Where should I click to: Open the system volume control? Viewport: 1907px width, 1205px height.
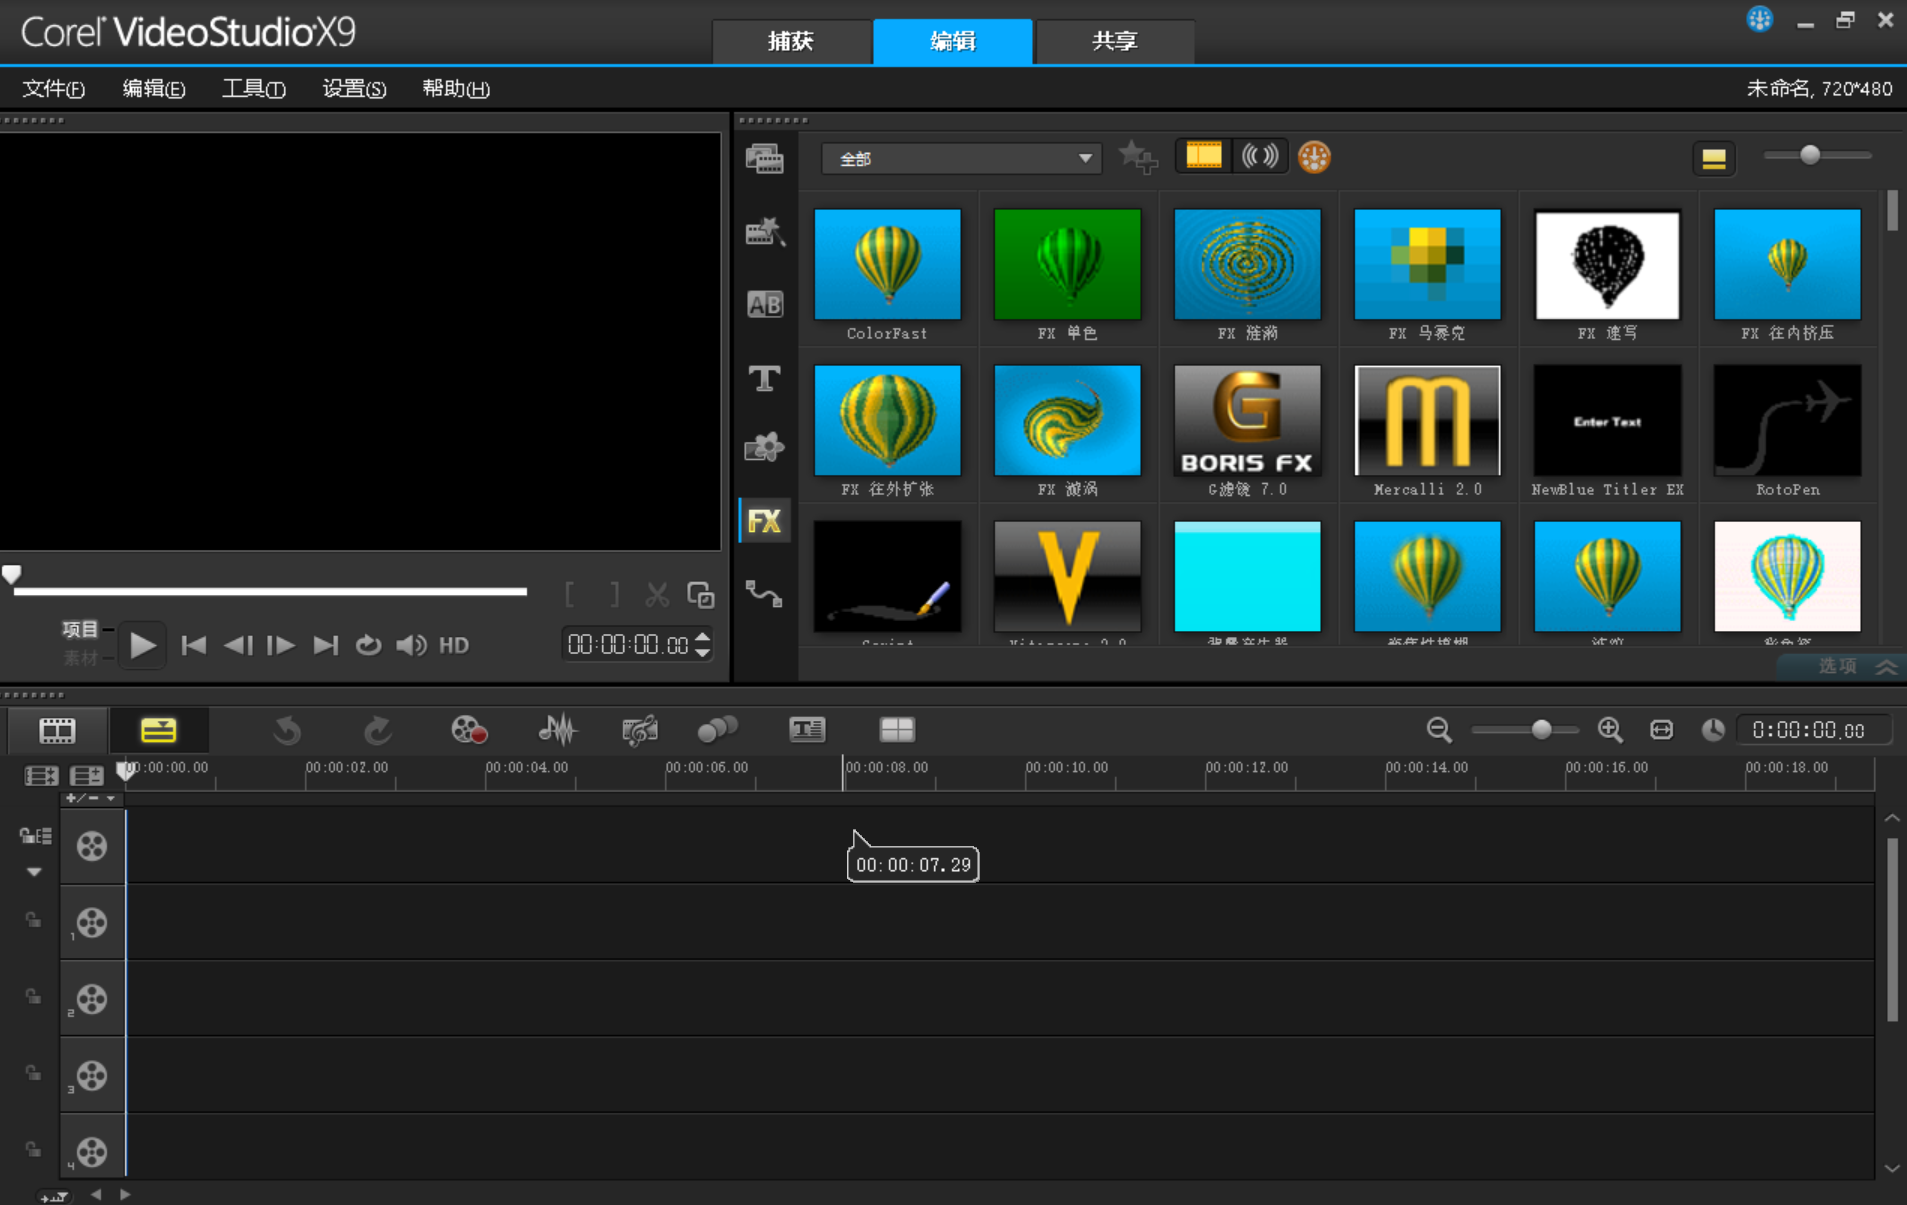click(411, 645)
